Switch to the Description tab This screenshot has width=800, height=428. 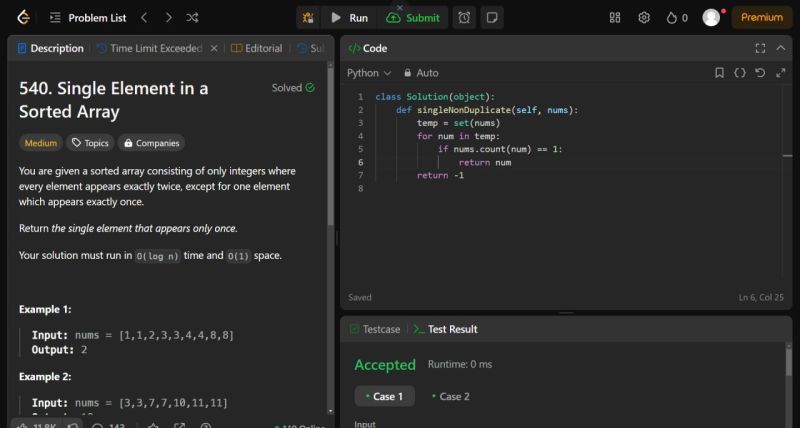coord(51,48)
